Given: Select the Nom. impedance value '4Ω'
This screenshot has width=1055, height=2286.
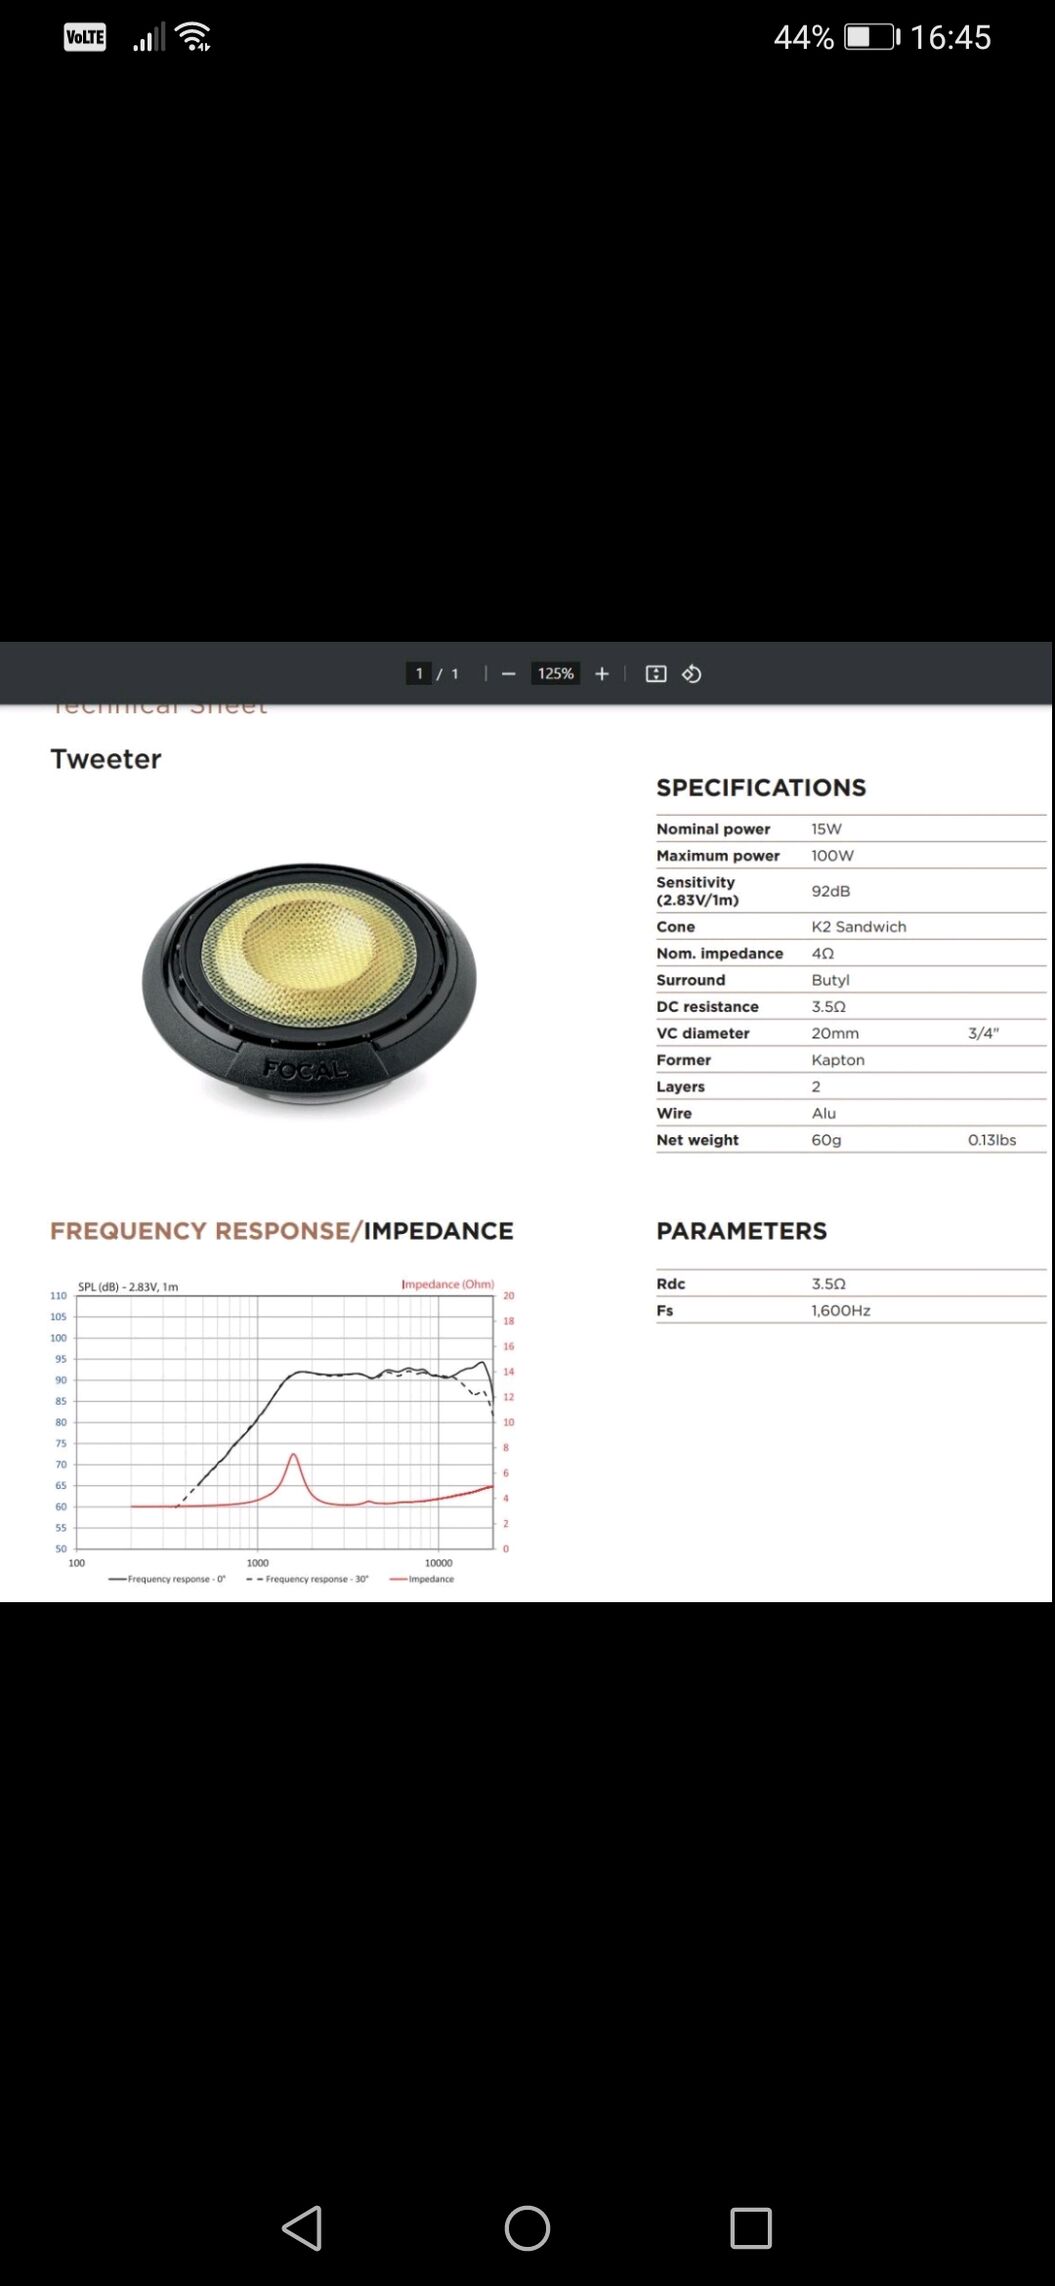Looking at the screenshot, I should [x=822, y=954].
